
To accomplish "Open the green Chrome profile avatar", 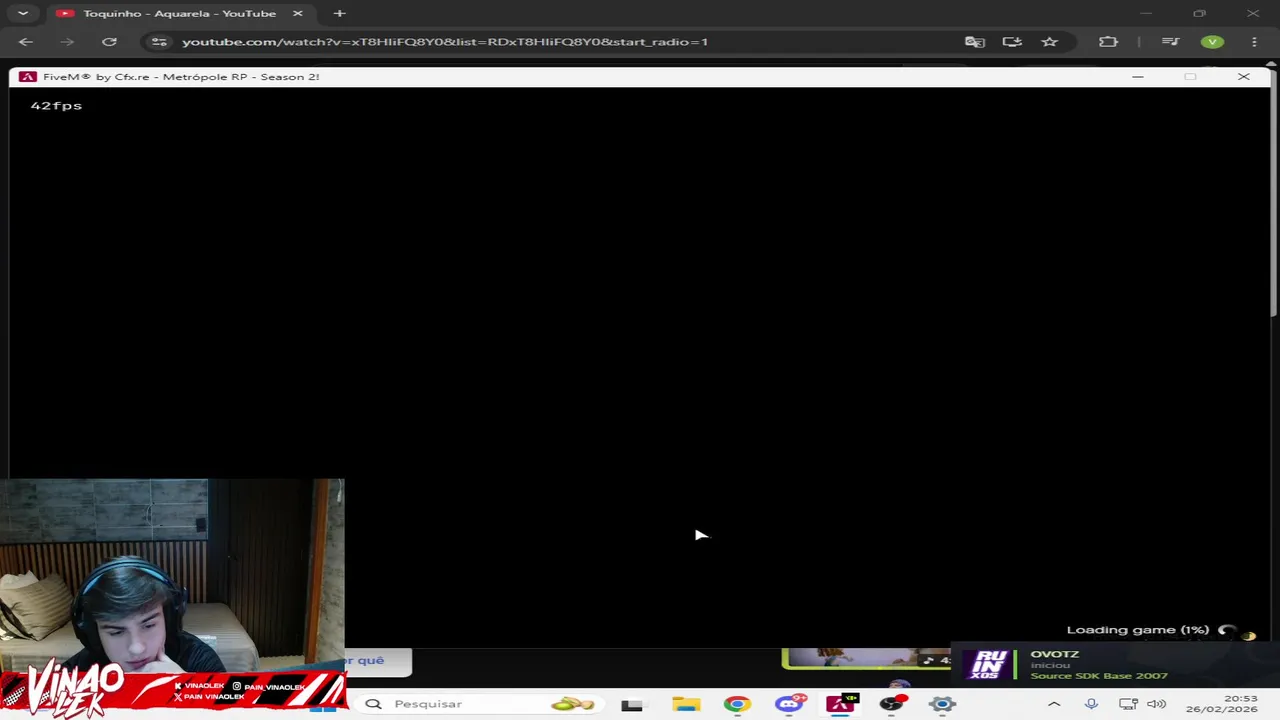I will (1212, 42).
